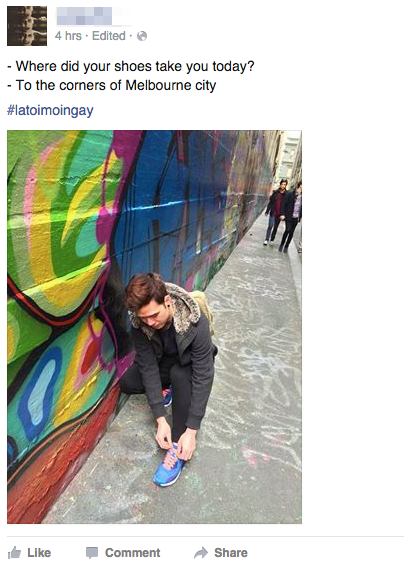The height and width of the screenshot is (565, 404).
Task: Open the #latoimoingay hashtag
Action: (50, 110)
